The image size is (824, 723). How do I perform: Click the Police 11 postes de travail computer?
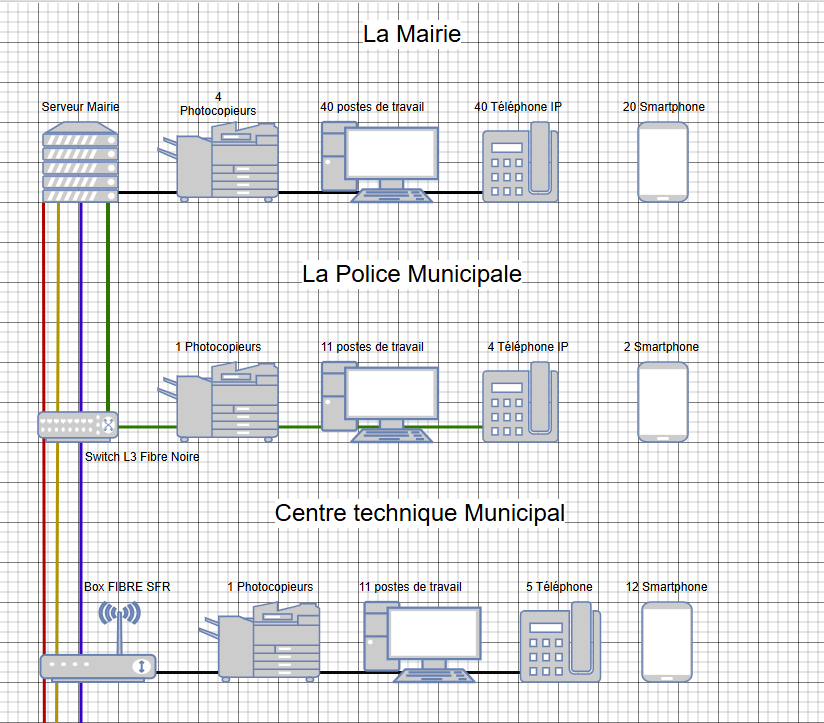pos(379,402)
